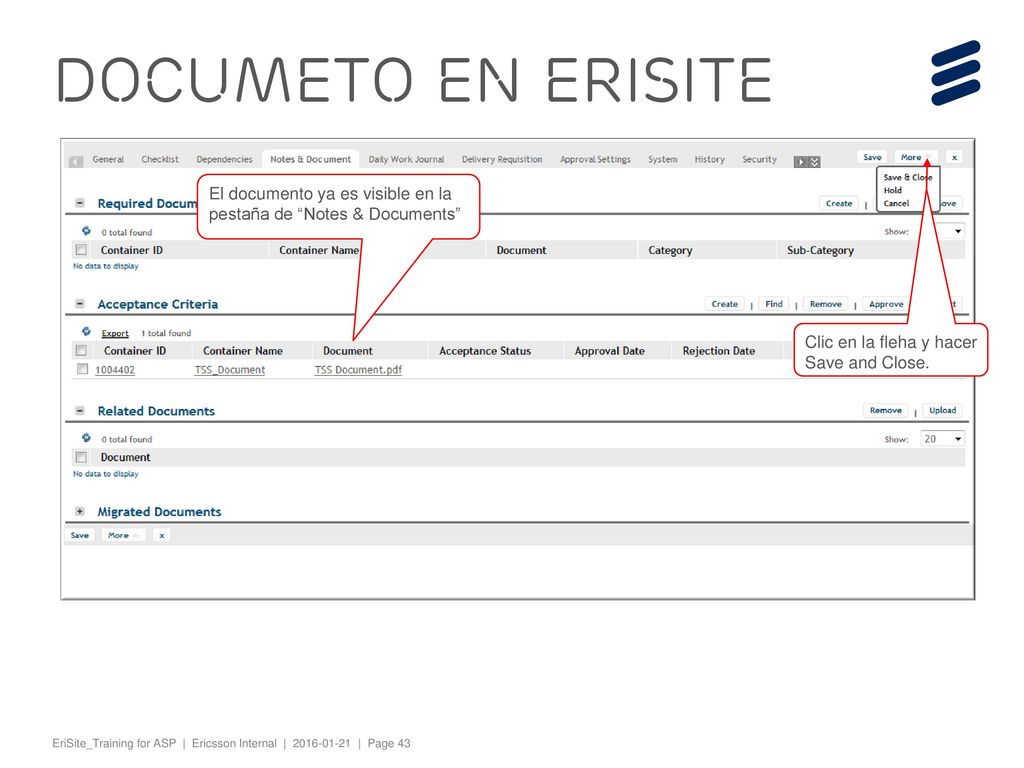Click the bottom Save button
The image size is (1024, 768).
click(x=80, y=535)
